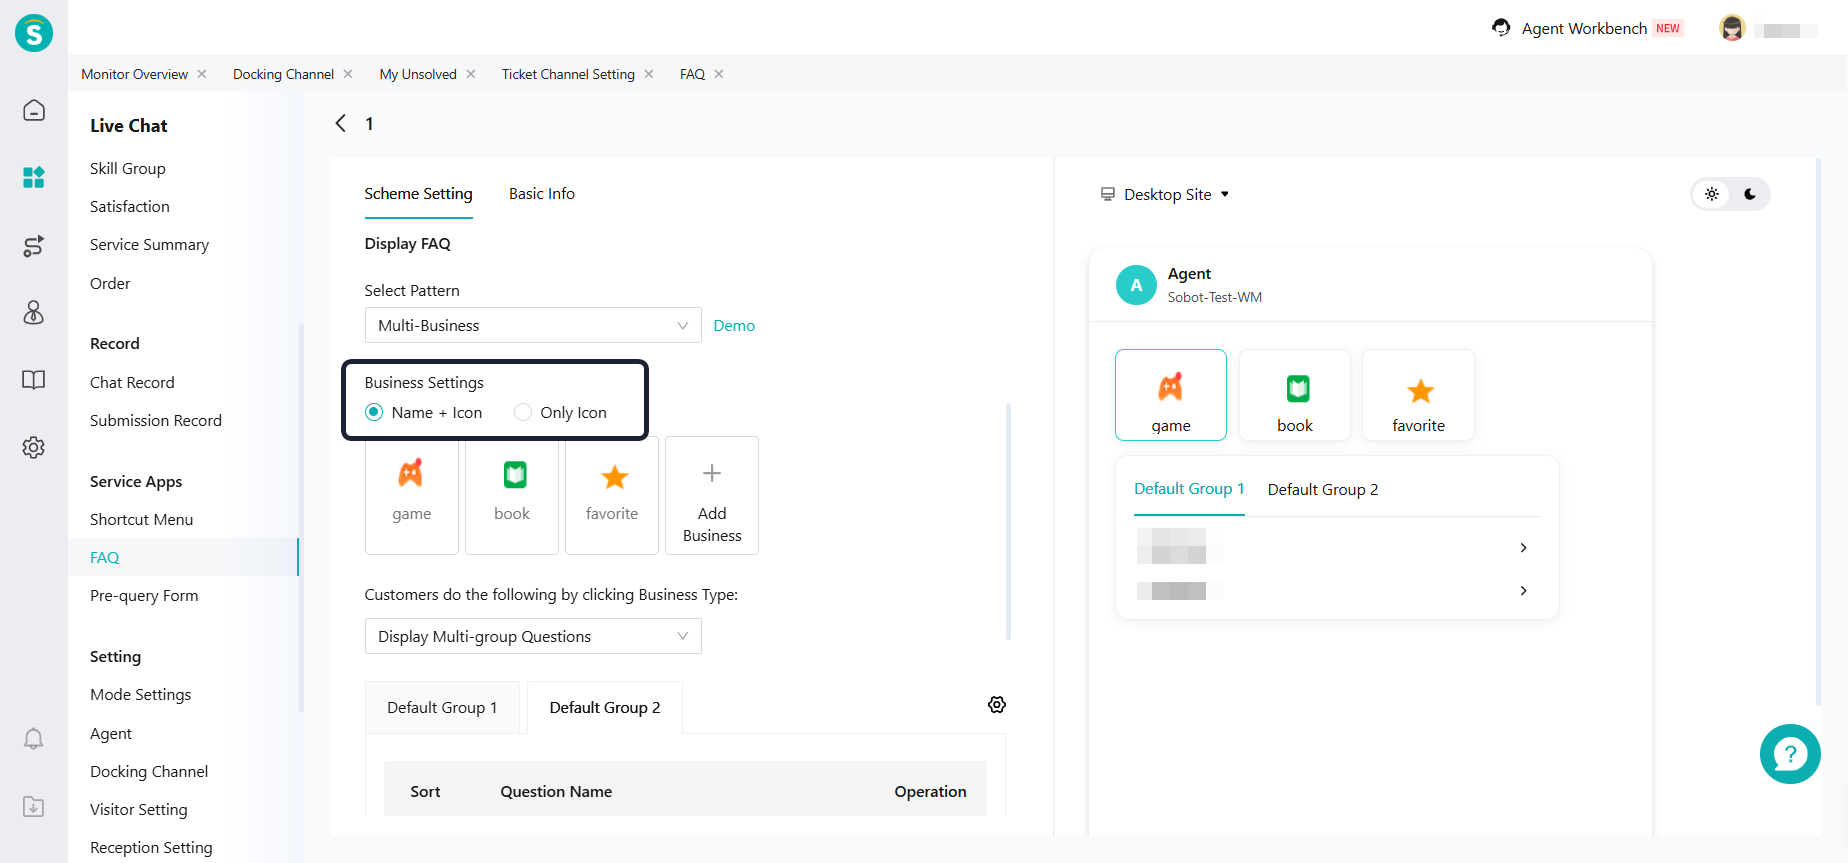Select the game business card in preview

tap(1170, 395)
